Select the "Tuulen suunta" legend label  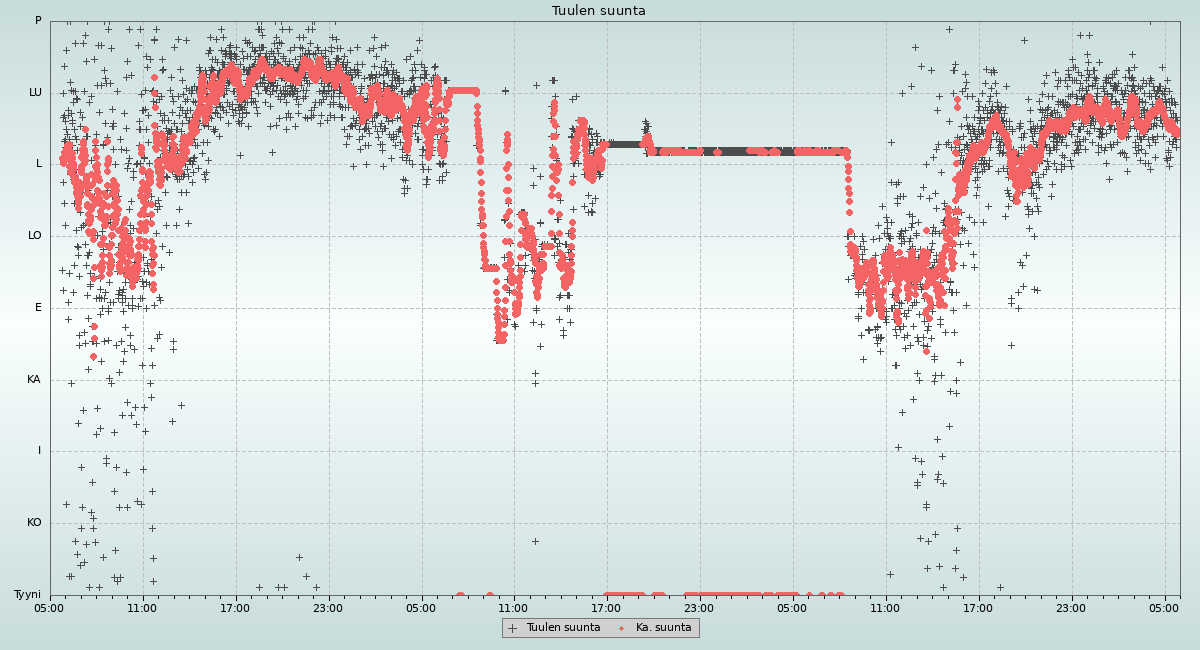tap(563, 628)
